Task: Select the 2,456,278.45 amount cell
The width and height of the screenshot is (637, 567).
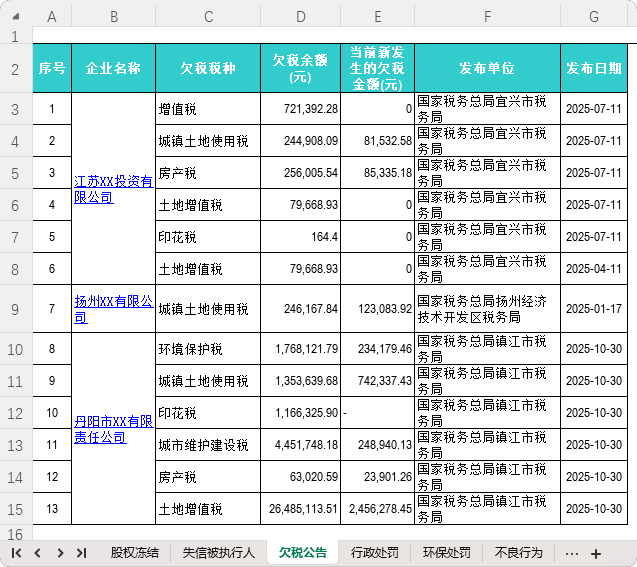Action: coord(377,509)
